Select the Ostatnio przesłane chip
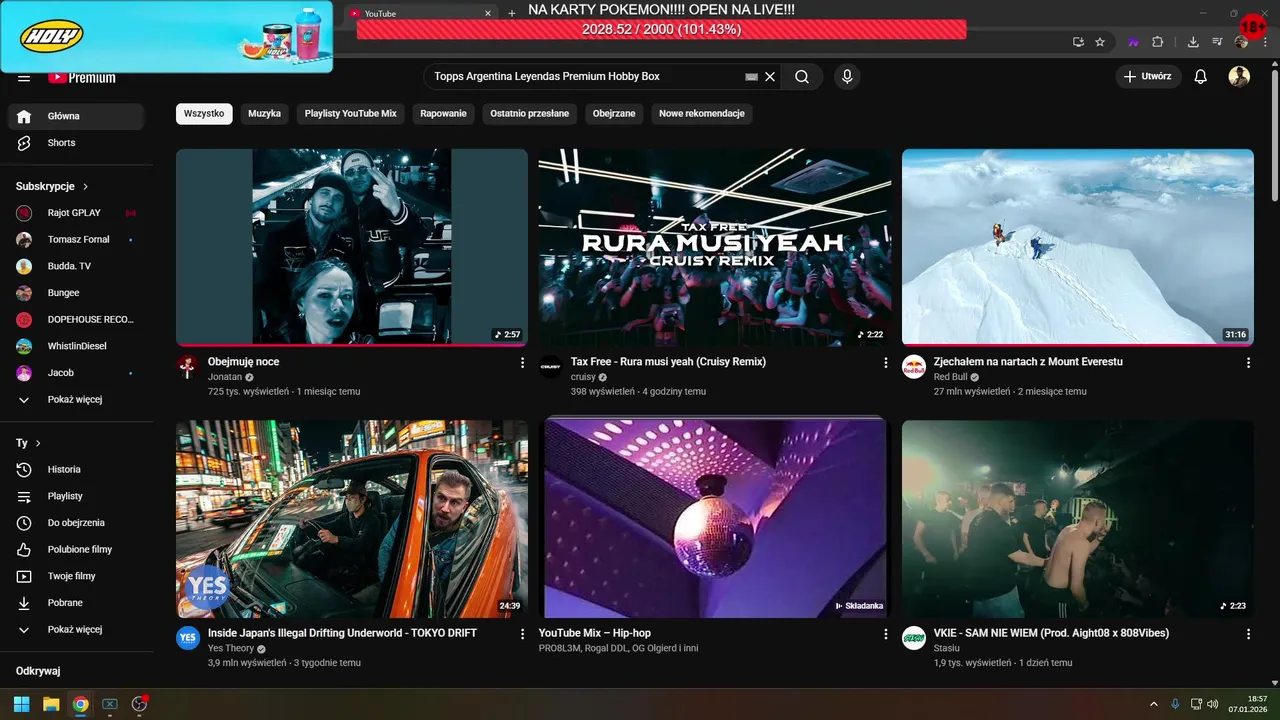 point(530,114)
